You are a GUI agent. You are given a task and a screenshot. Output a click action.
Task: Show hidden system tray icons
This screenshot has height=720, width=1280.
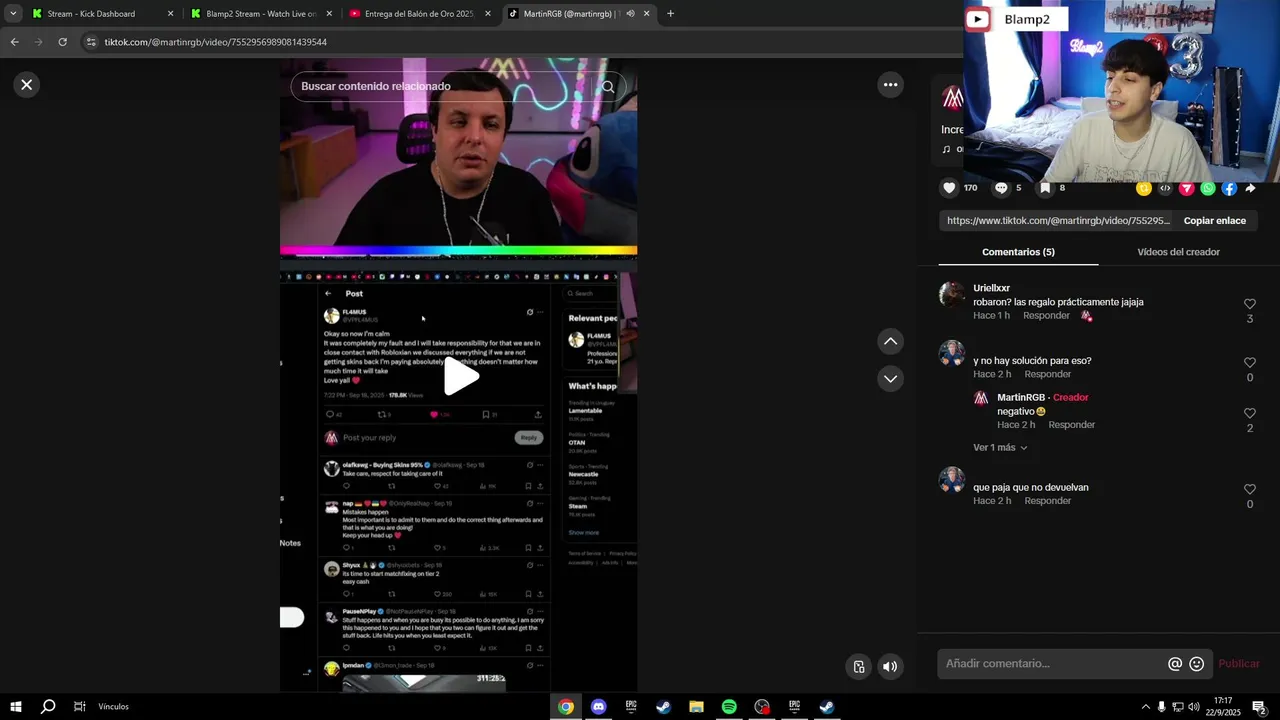[x=1145, y=707]
